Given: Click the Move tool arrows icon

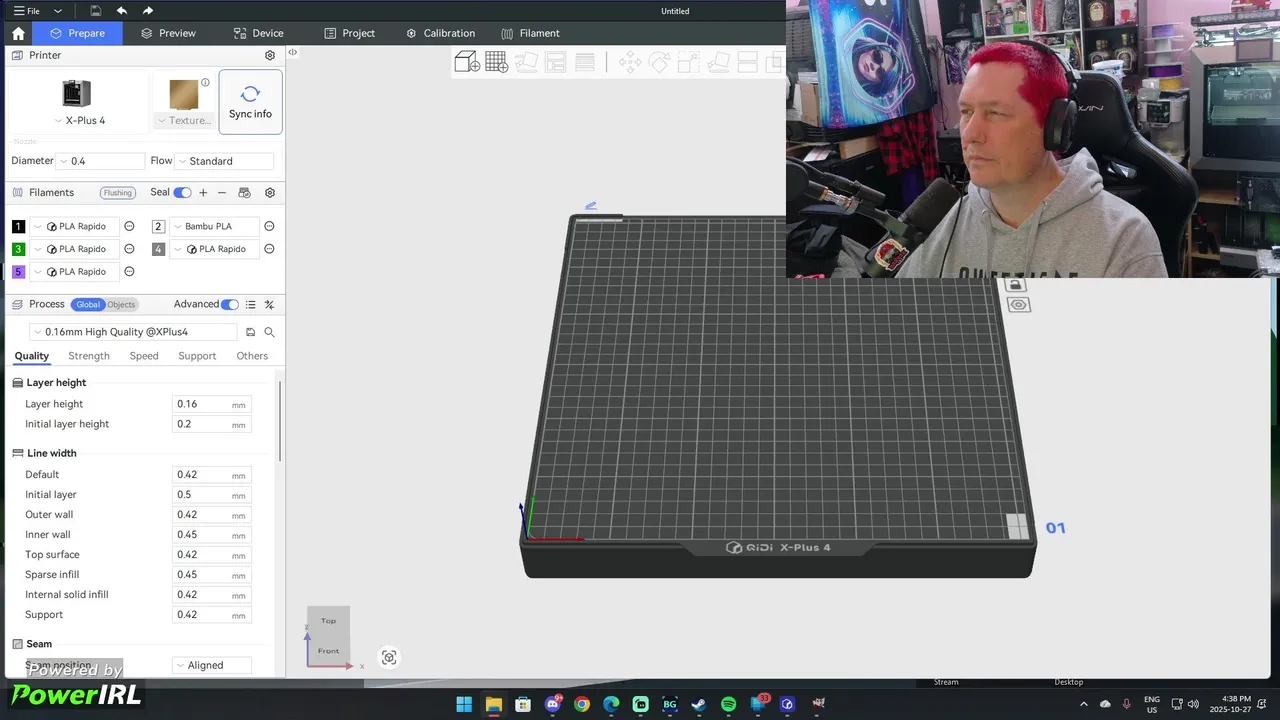Looking at the screenshot, I should coord(630,62).
